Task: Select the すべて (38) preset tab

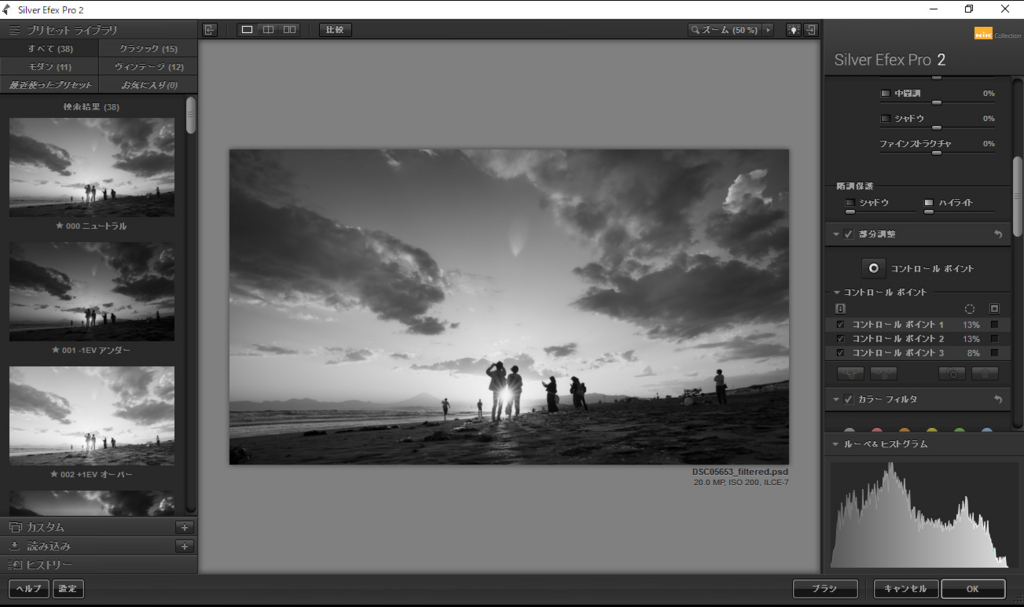Action: point(50,49)
